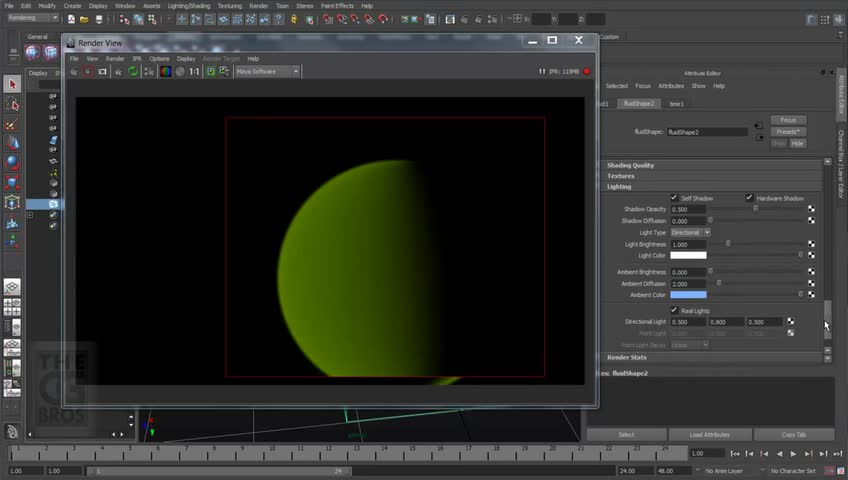Screen dimensions: 848x480
Task: Open the IPR menu in Render View
Action: coord(137,59)
